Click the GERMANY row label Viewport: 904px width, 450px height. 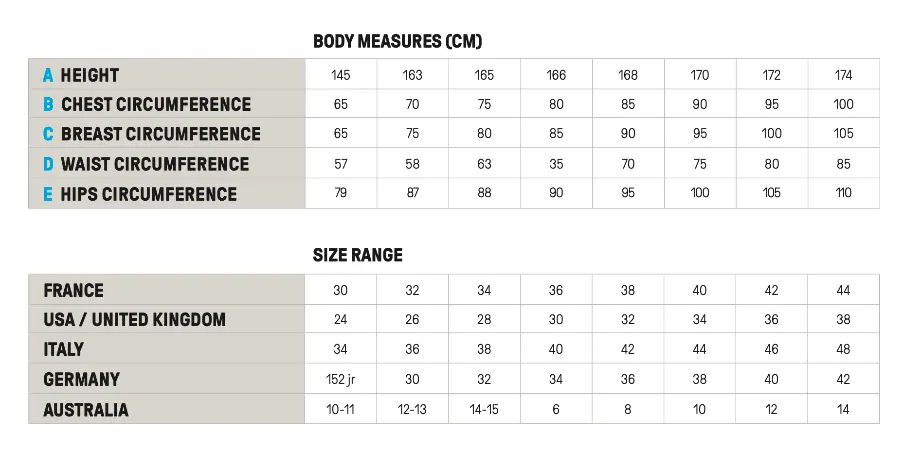click(x=82, y=380)
